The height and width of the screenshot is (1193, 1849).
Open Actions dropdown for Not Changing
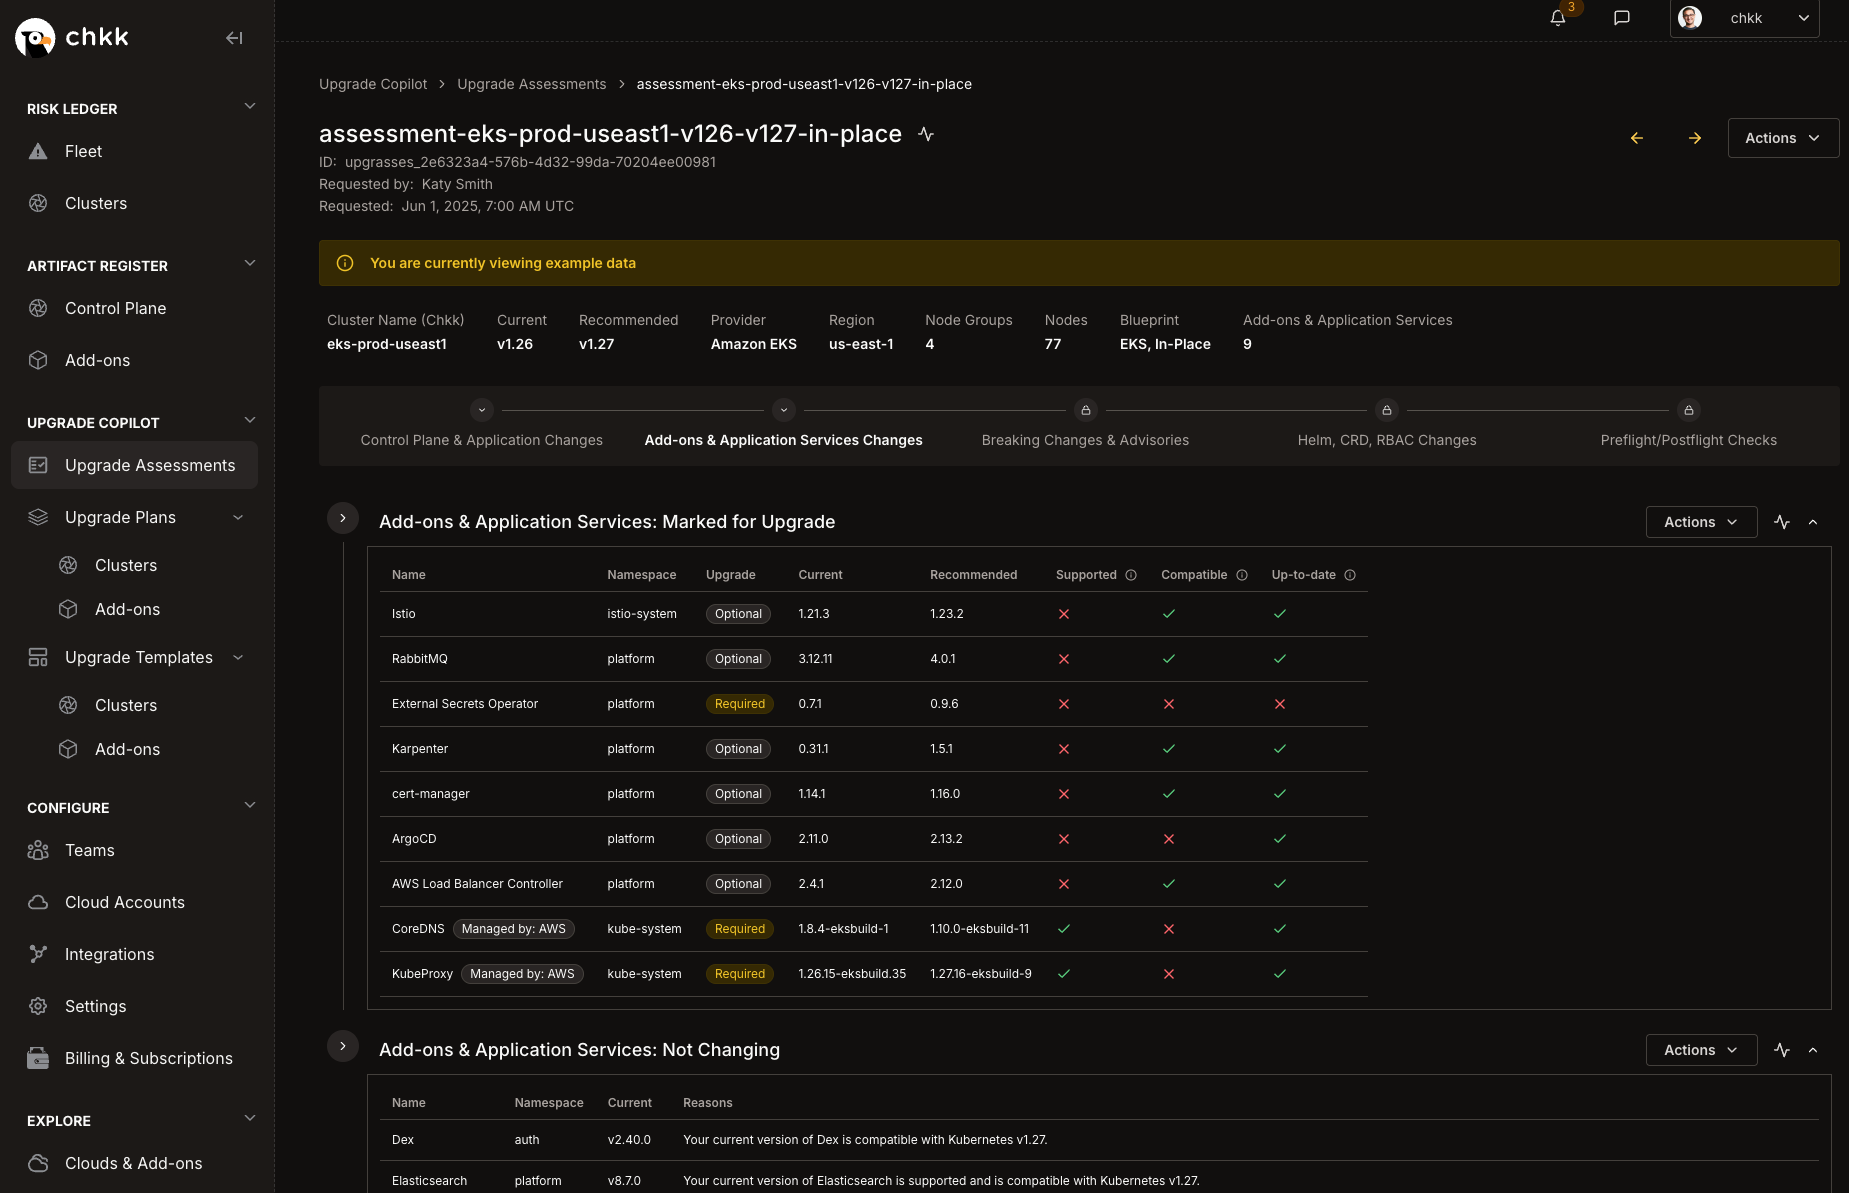1701,1050
